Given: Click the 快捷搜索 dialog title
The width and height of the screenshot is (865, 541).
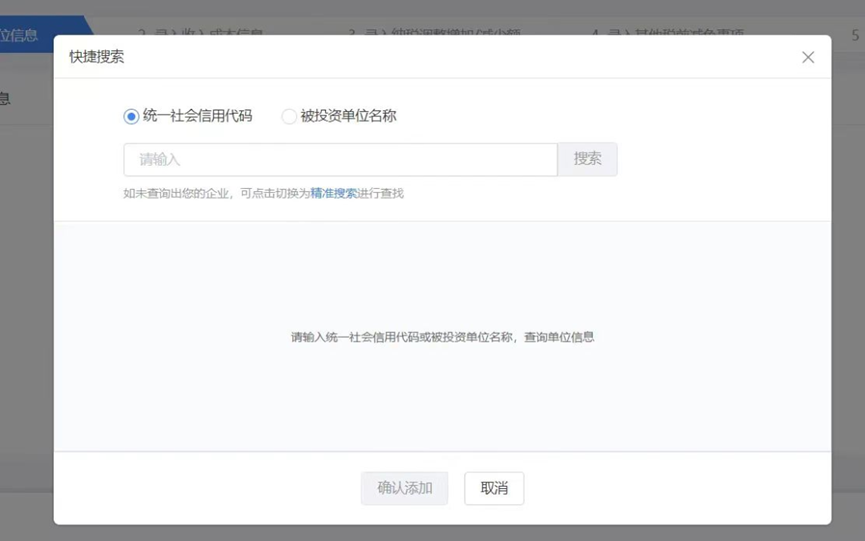Looking at the screenshot, I should [97, 57].
